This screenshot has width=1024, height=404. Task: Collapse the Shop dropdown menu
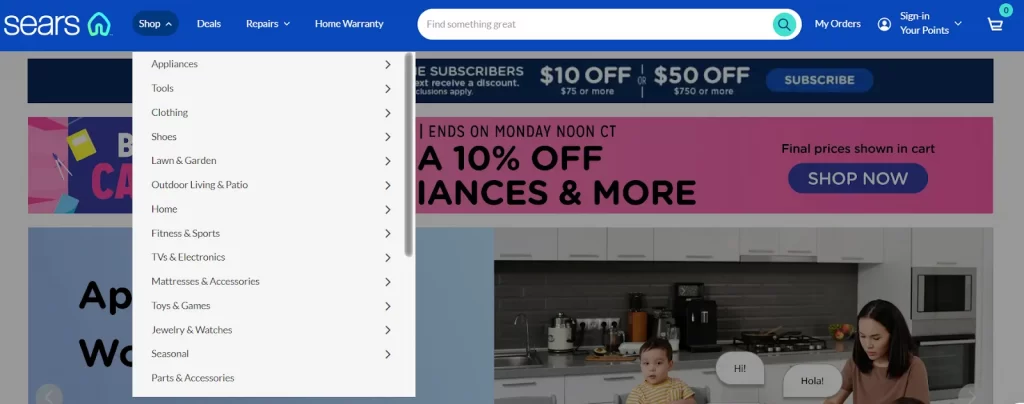click(155, 24)
